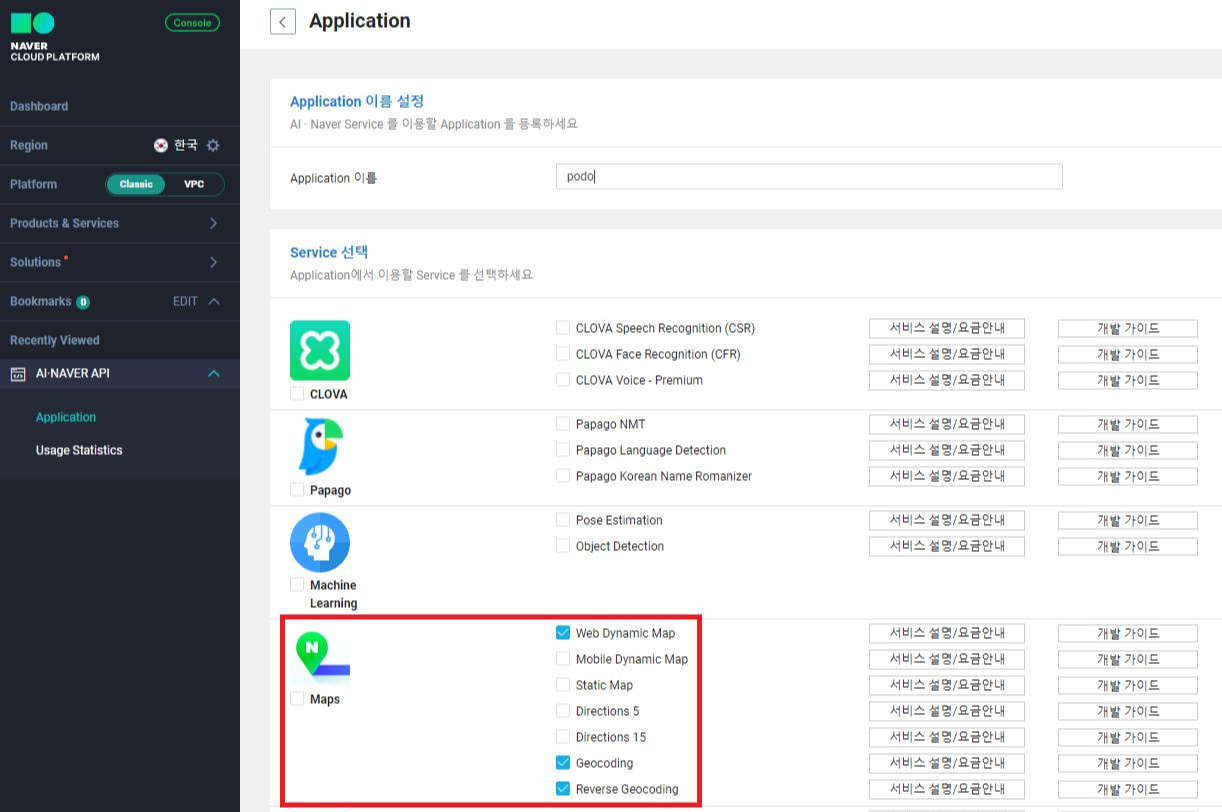Viewport: 1222px width, 812px height.
Task: Open 서비스 설명/요금안내 for Pose Estimation
Action: 946,520
